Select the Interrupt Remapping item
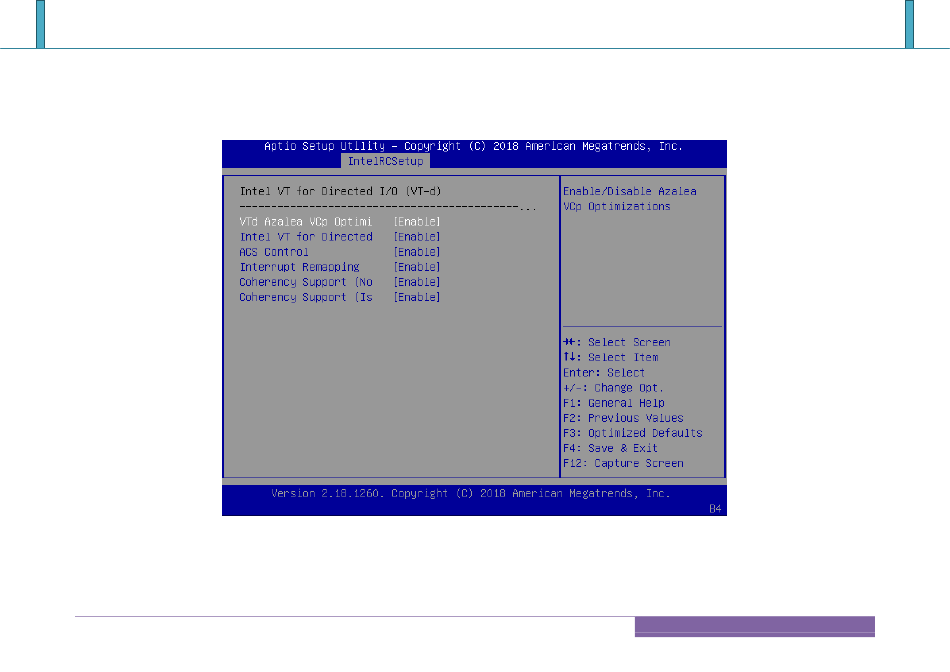 pyautogui.click(x=299, y=267)
